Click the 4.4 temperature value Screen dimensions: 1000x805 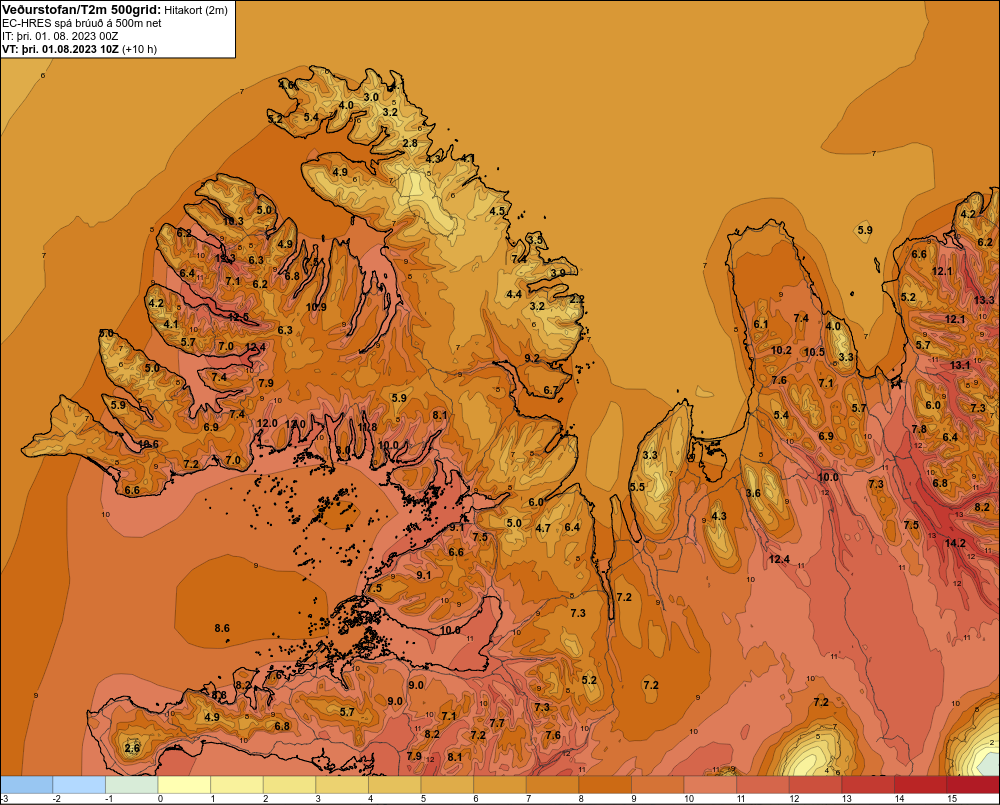[x=514, y=294]
